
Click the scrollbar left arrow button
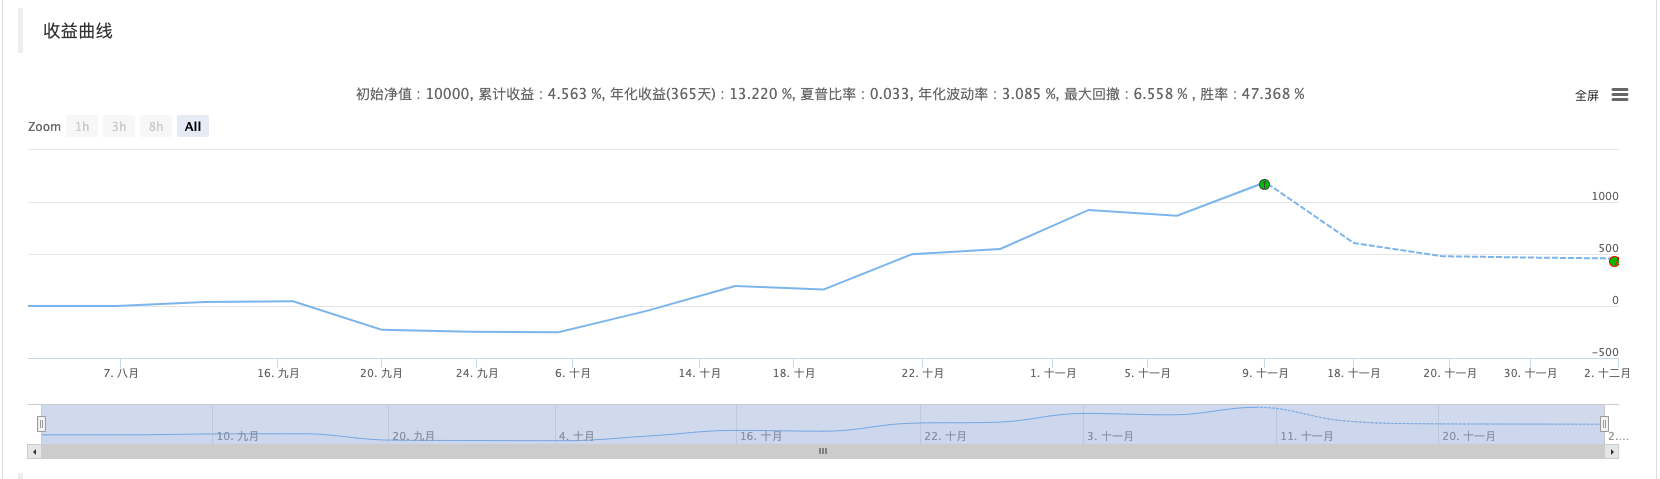[x=34, y=452]
